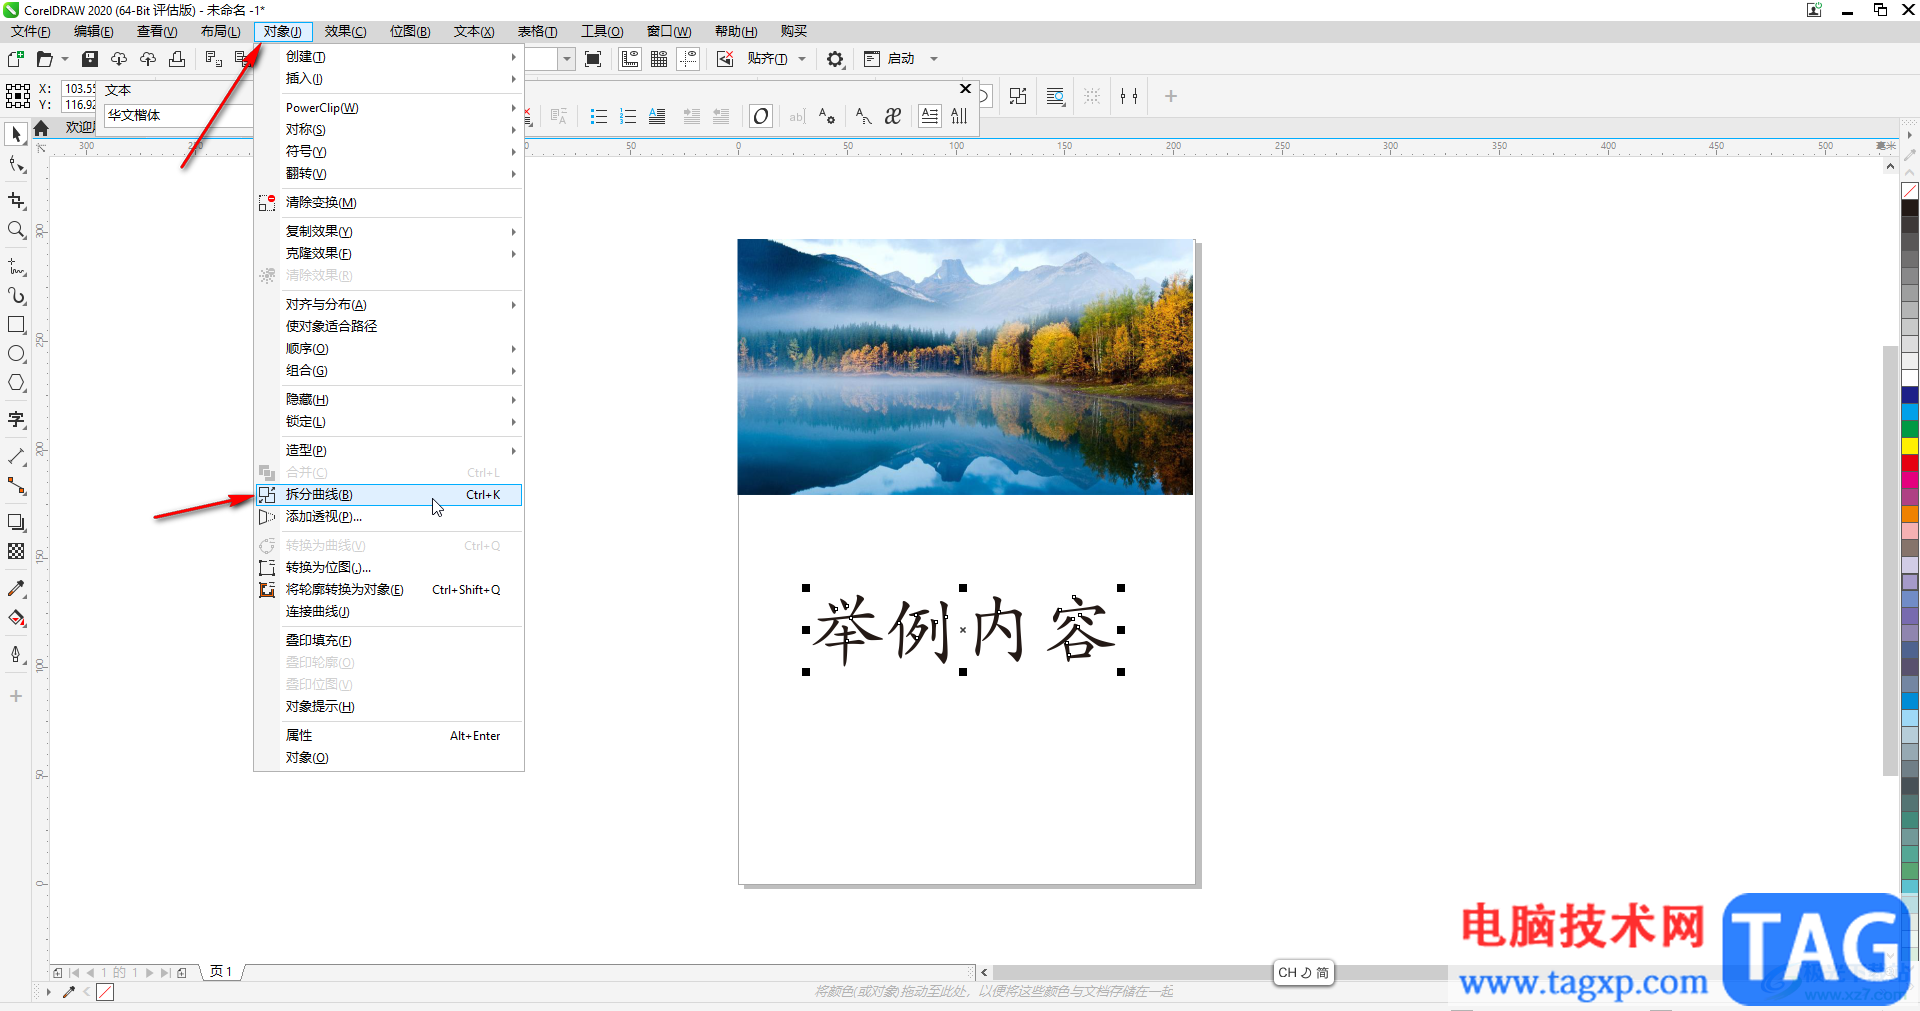Toggle Show grid button

click(659, 59)
